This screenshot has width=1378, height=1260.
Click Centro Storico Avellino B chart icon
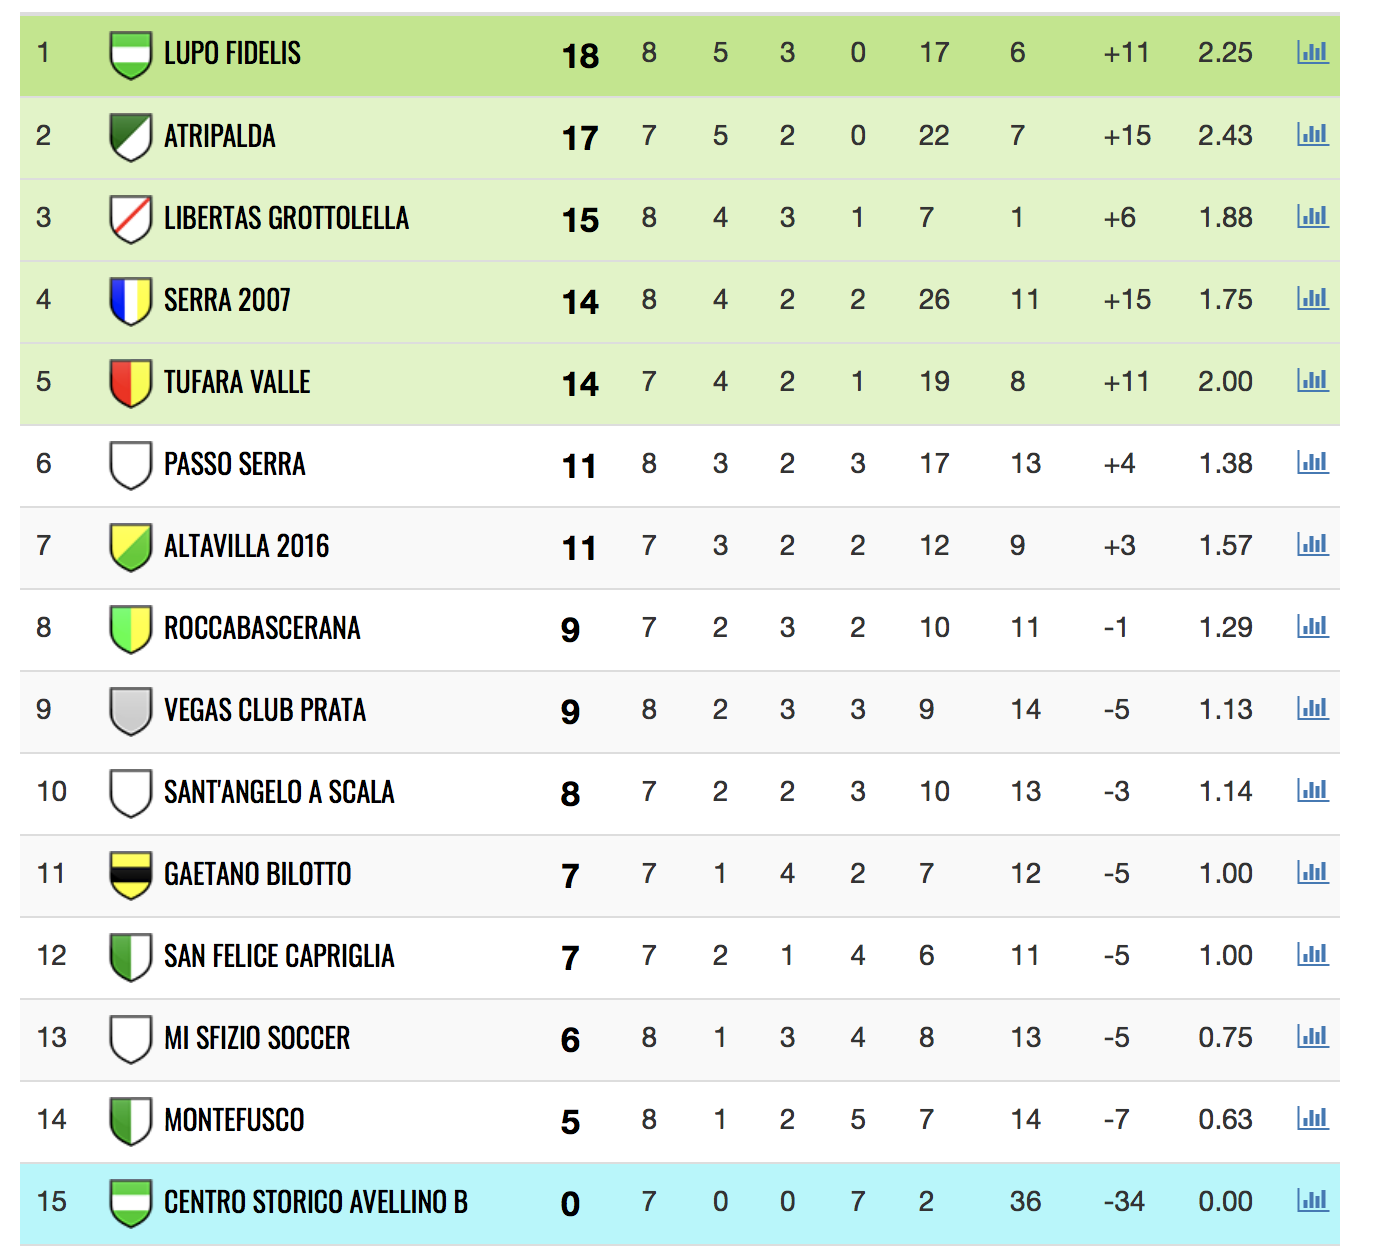1312,1200
